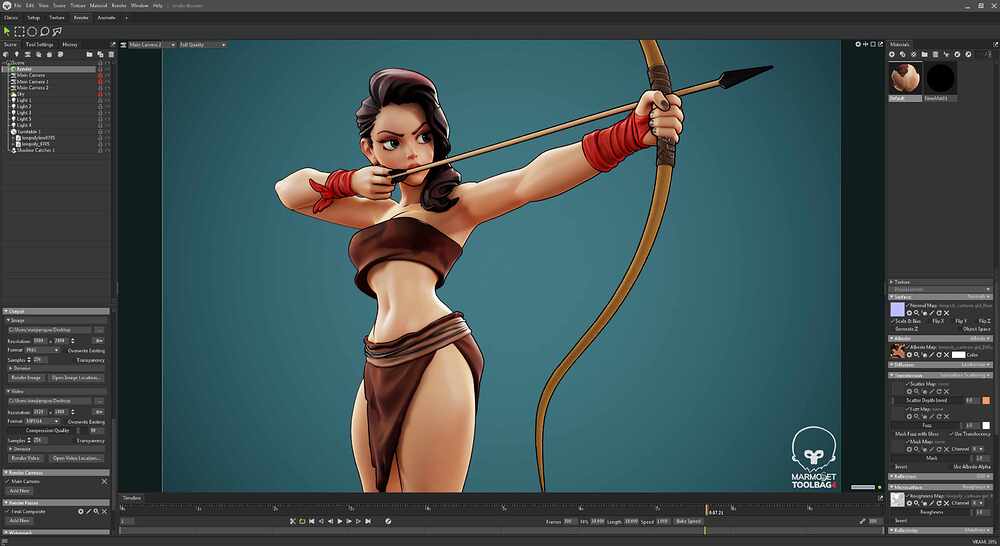Viewport: 1000px width, 546px height.
Task: Open the Main Camera 2 viewport camera dropdown
Action: coord(152,45)
